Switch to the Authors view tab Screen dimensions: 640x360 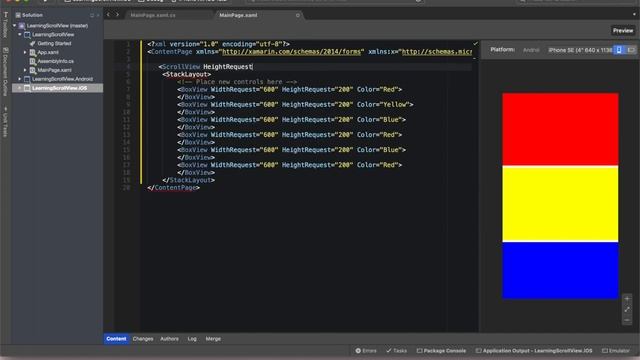(x=169, y=339)
